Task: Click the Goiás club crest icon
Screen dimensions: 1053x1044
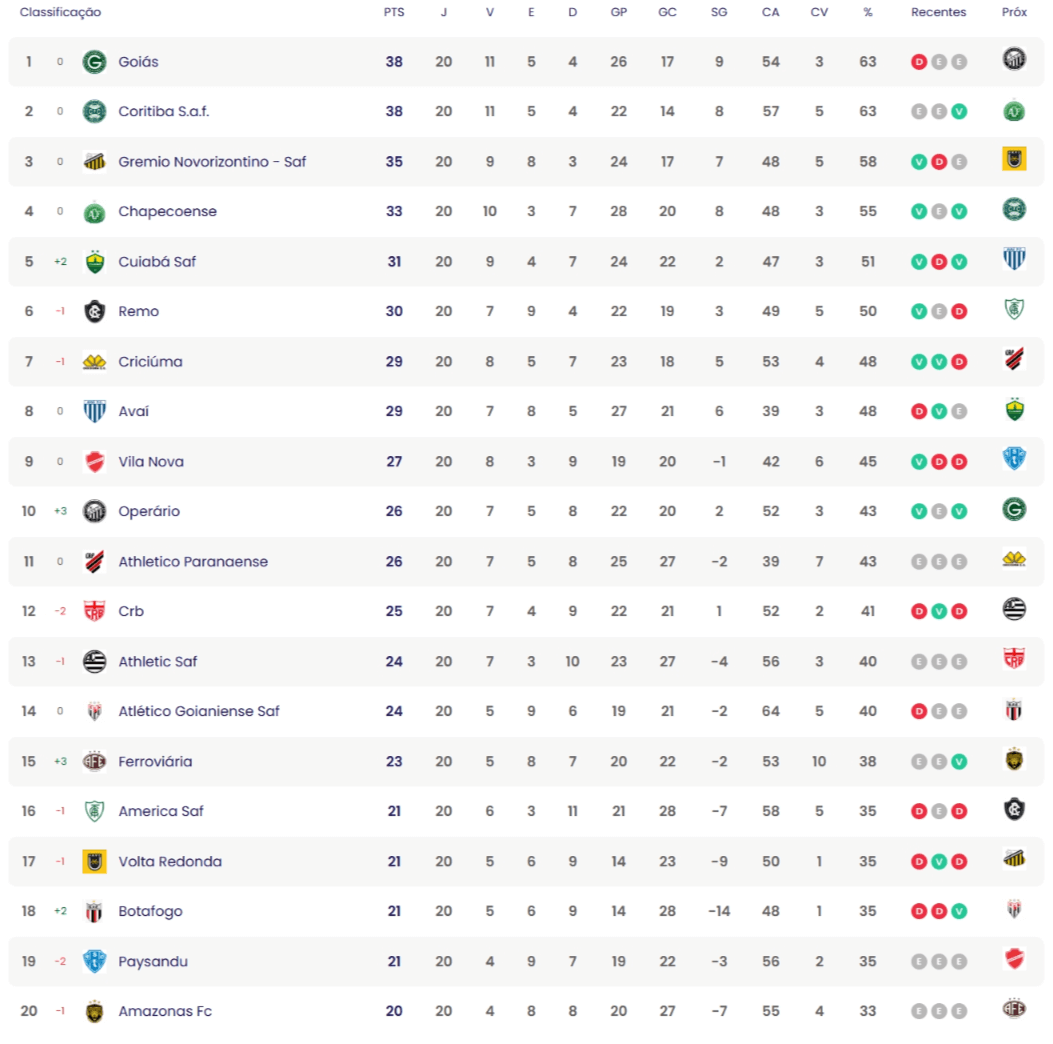Action: coord(94,62)
